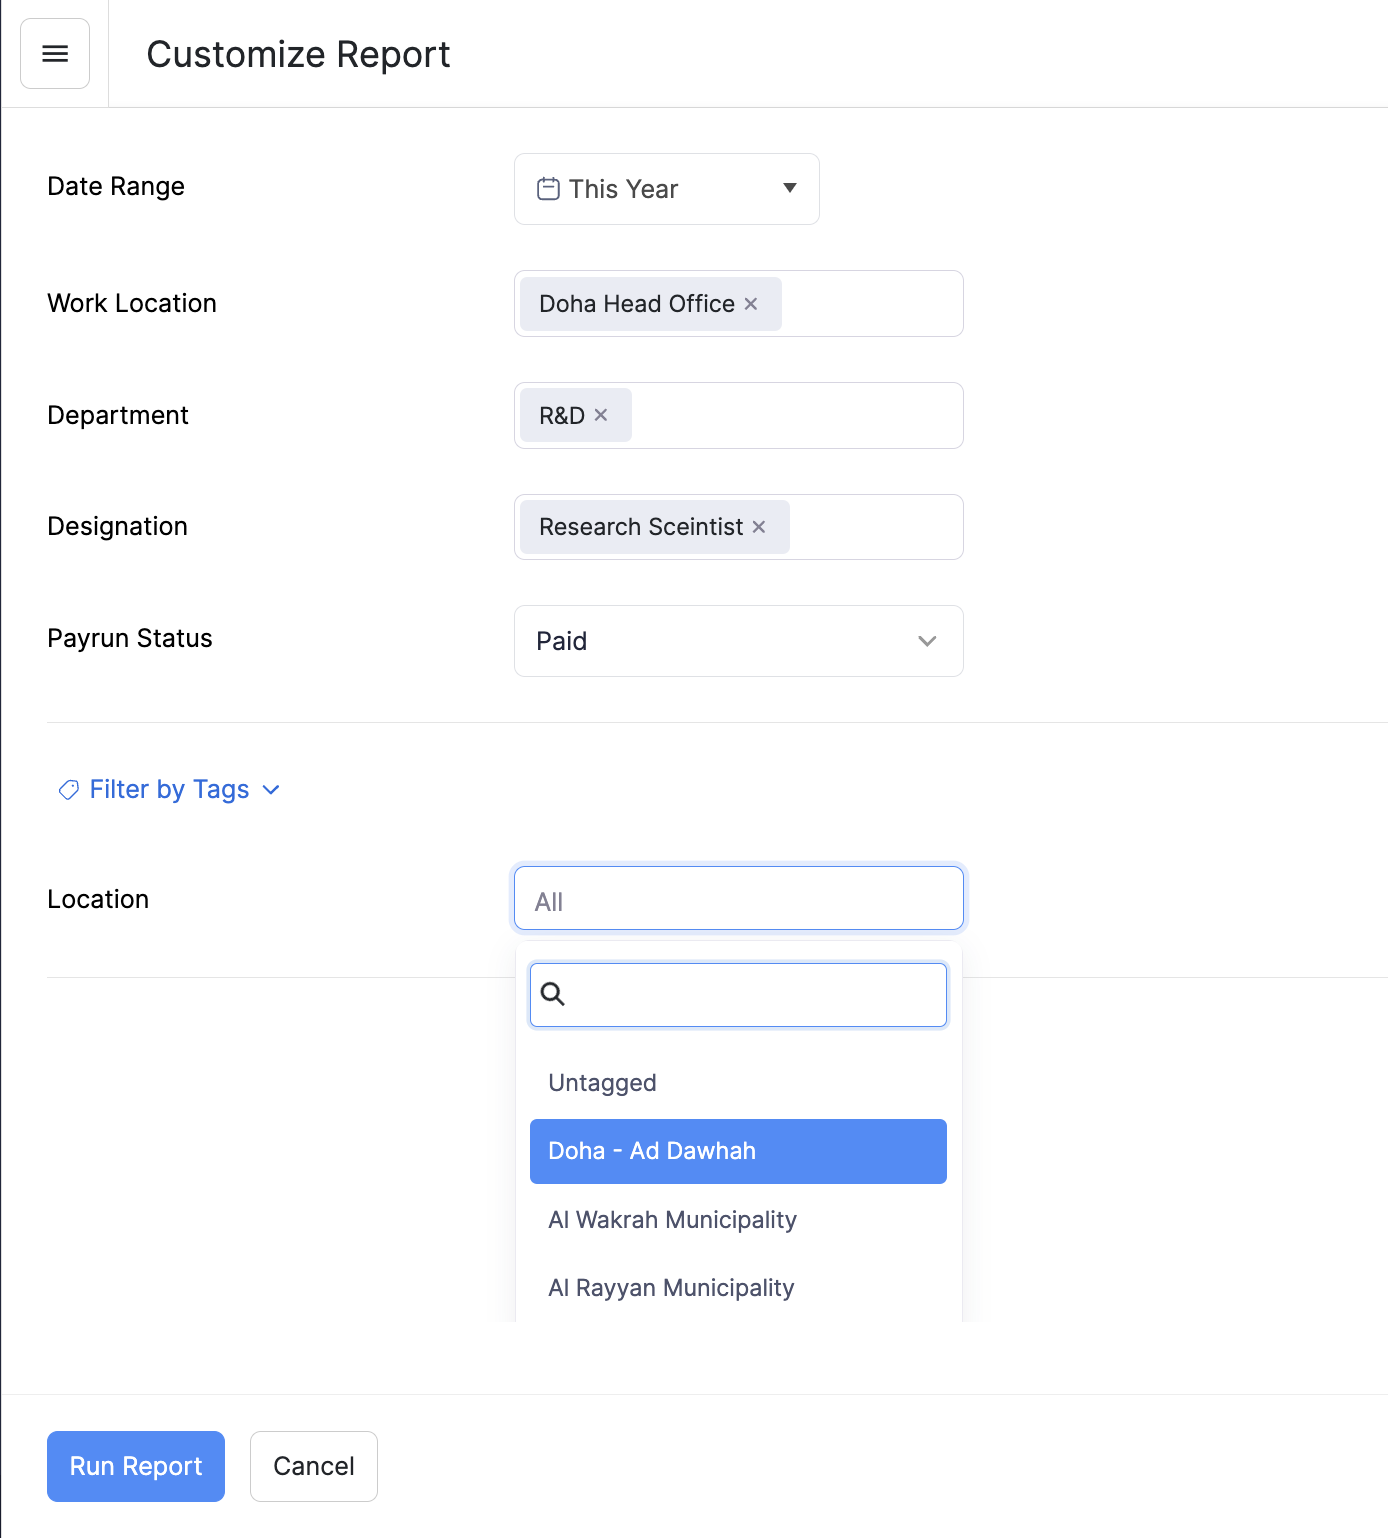Click the tag icon beside Filter by Tags
The height and width of the screenshot is (1538, 1388).
(x=67, y=789)
